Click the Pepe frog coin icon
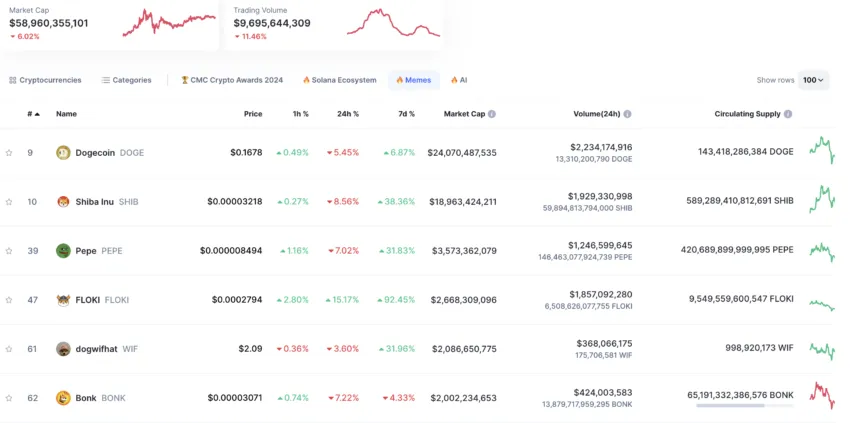Screen dimensions: 850x423 [64, 251]
